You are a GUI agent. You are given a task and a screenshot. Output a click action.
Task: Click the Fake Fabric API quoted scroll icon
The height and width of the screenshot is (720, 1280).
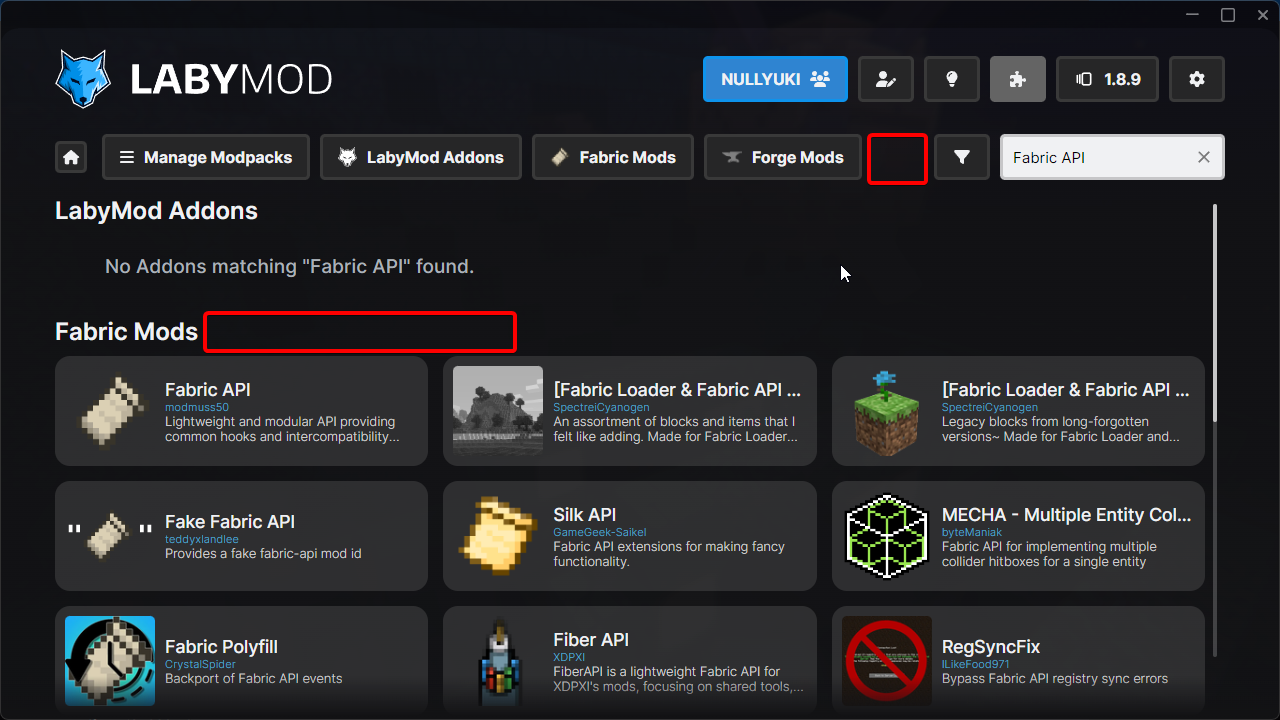(110, 536)
